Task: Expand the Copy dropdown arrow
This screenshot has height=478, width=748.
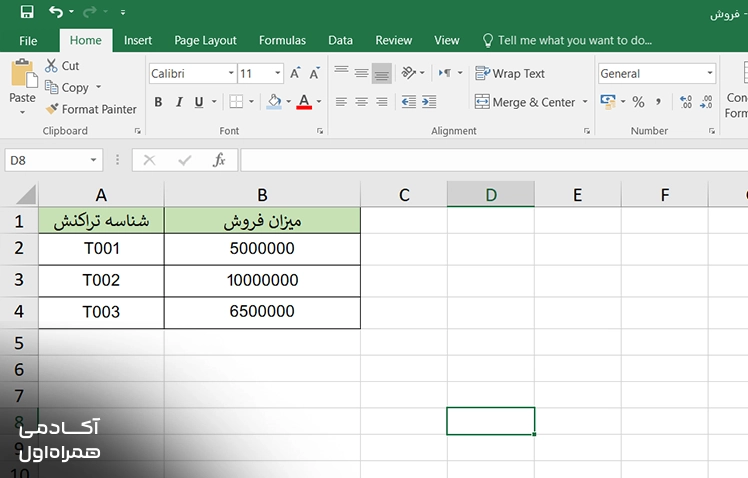Action: (98, 87)
